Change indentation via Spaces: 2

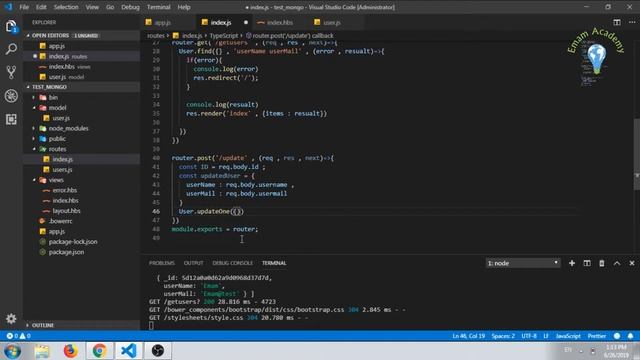pos(503,336)
